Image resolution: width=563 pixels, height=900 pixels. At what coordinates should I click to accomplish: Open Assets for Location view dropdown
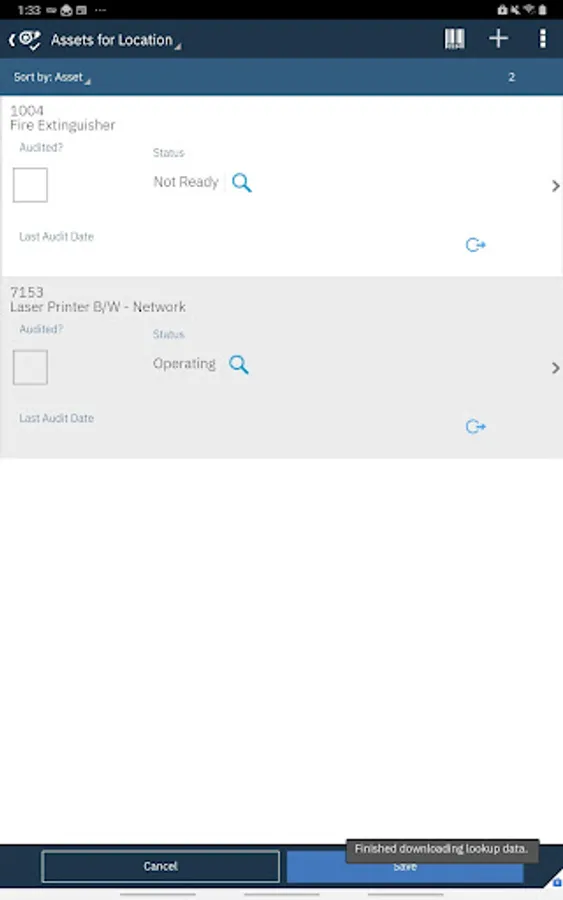coord(116,40)
